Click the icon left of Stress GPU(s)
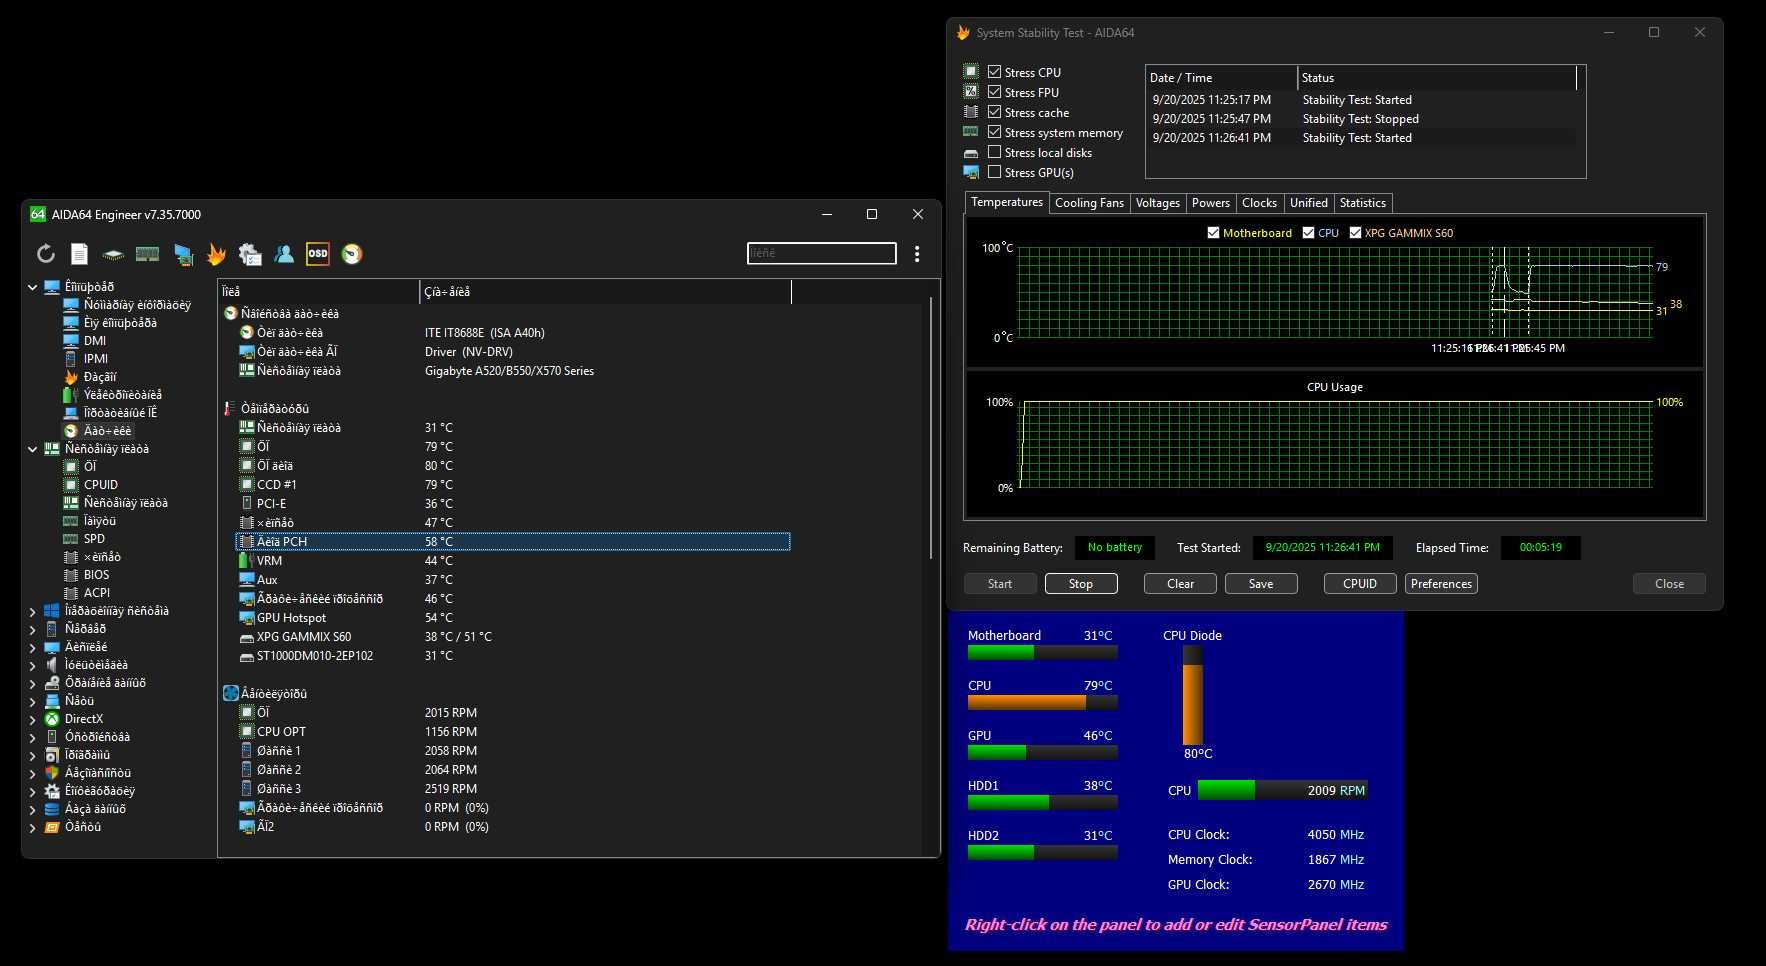 click(971, 172)
